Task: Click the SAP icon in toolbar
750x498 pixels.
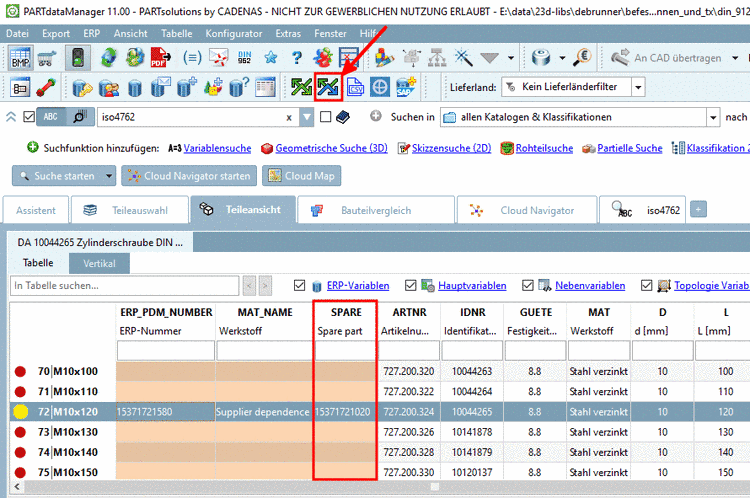Action: click(x=405, y=87)
